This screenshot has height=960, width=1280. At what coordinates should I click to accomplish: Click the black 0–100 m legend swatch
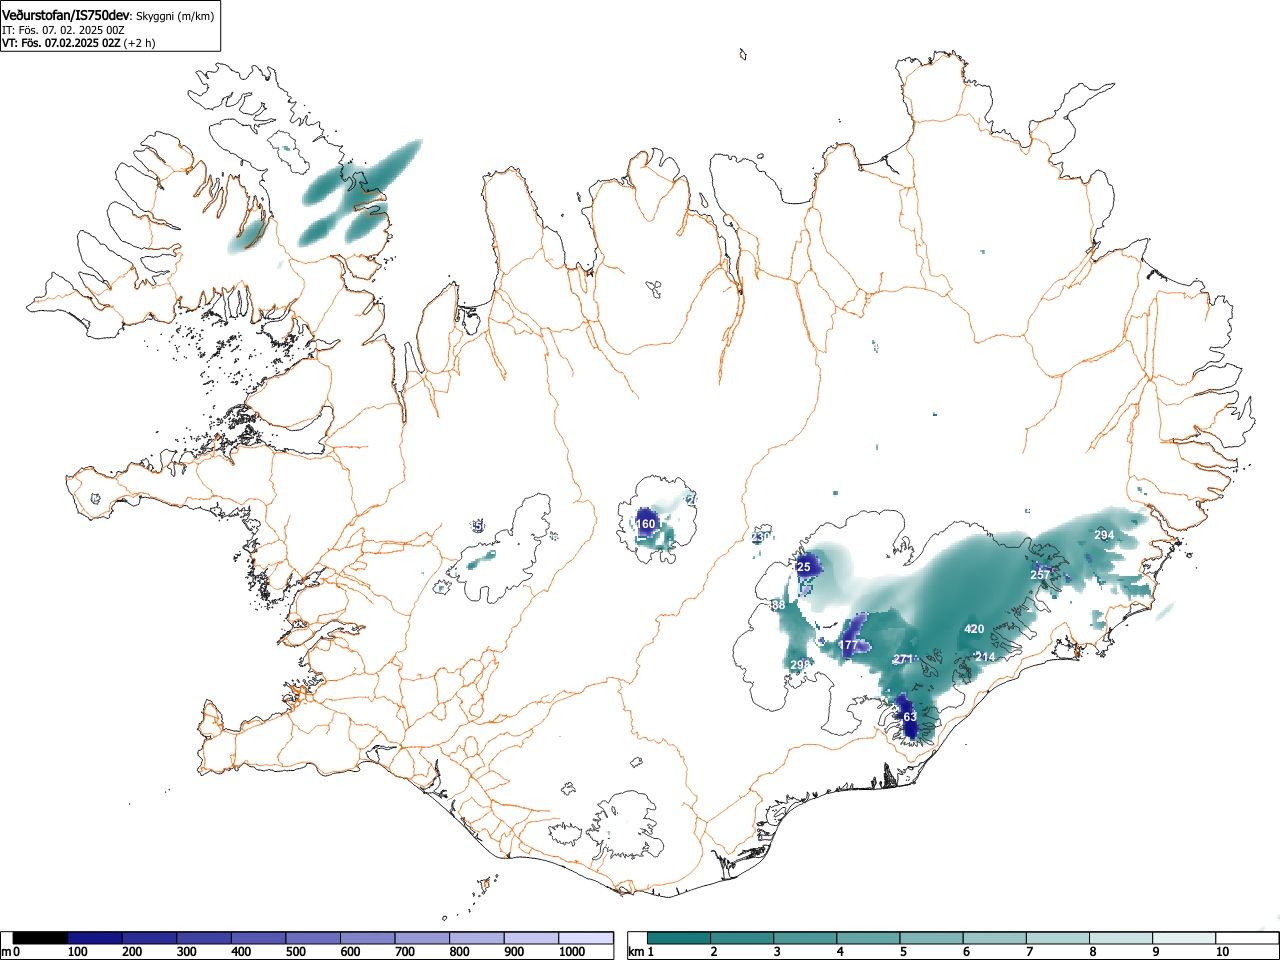click(x=40, y=938)
